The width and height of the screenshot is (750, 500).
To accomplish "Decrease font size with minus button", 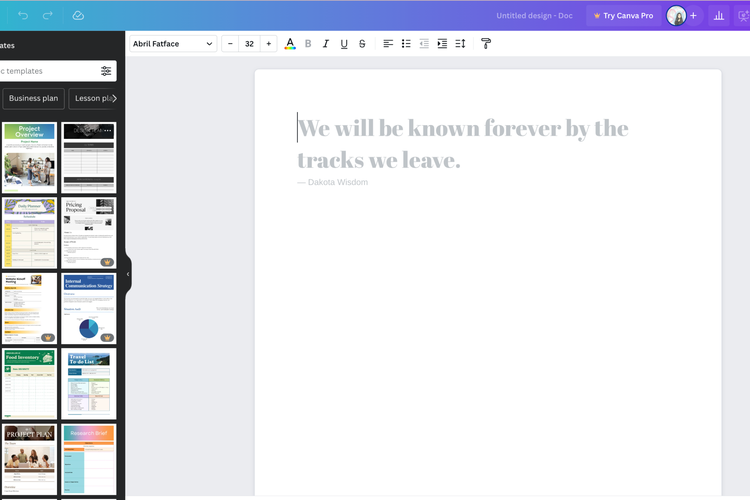I will pyautogui.click(x=230, y=44).
